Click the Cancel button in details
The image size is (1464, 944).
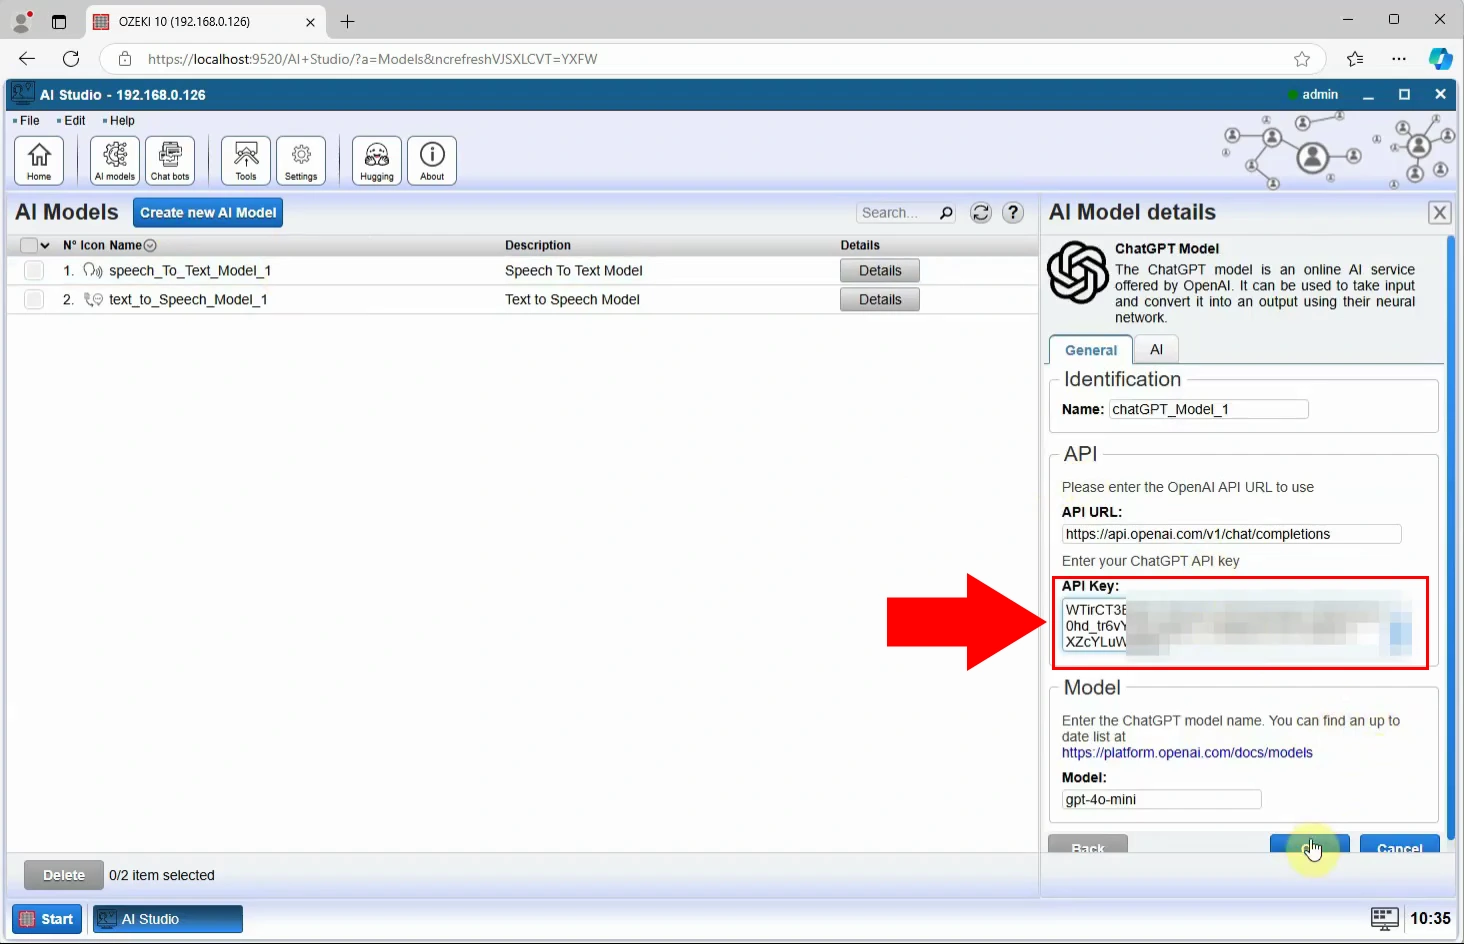coord(1400,843)
